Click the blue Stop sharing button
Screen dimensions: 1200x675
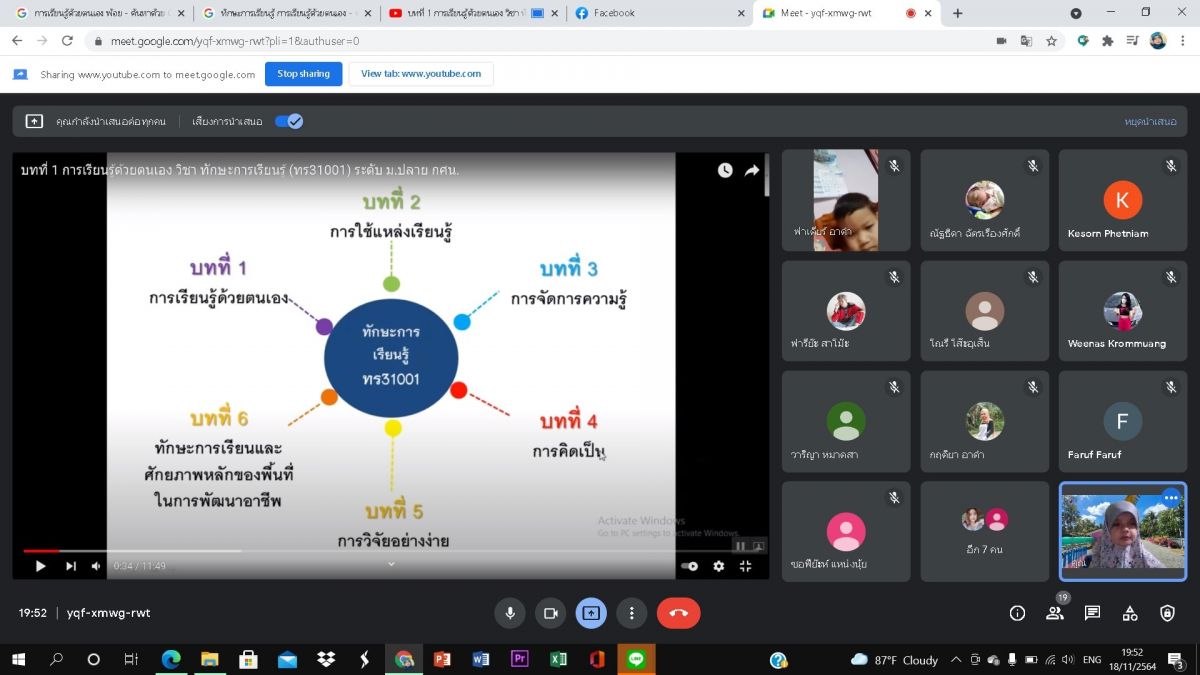[303, 74]
